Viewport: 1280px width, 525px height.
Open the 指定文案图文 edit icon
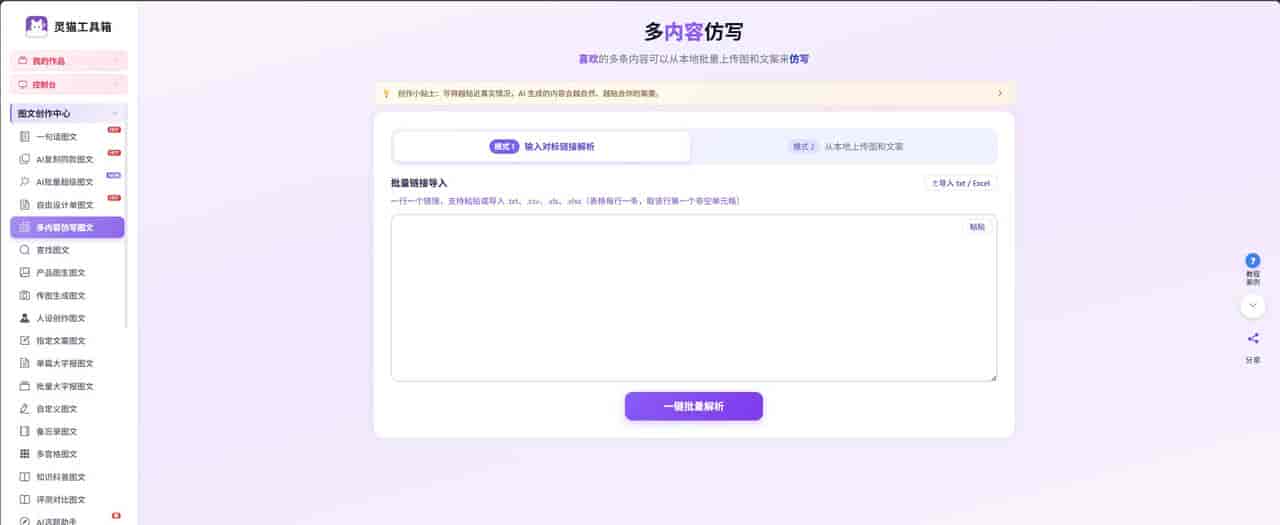coord(25,341)
